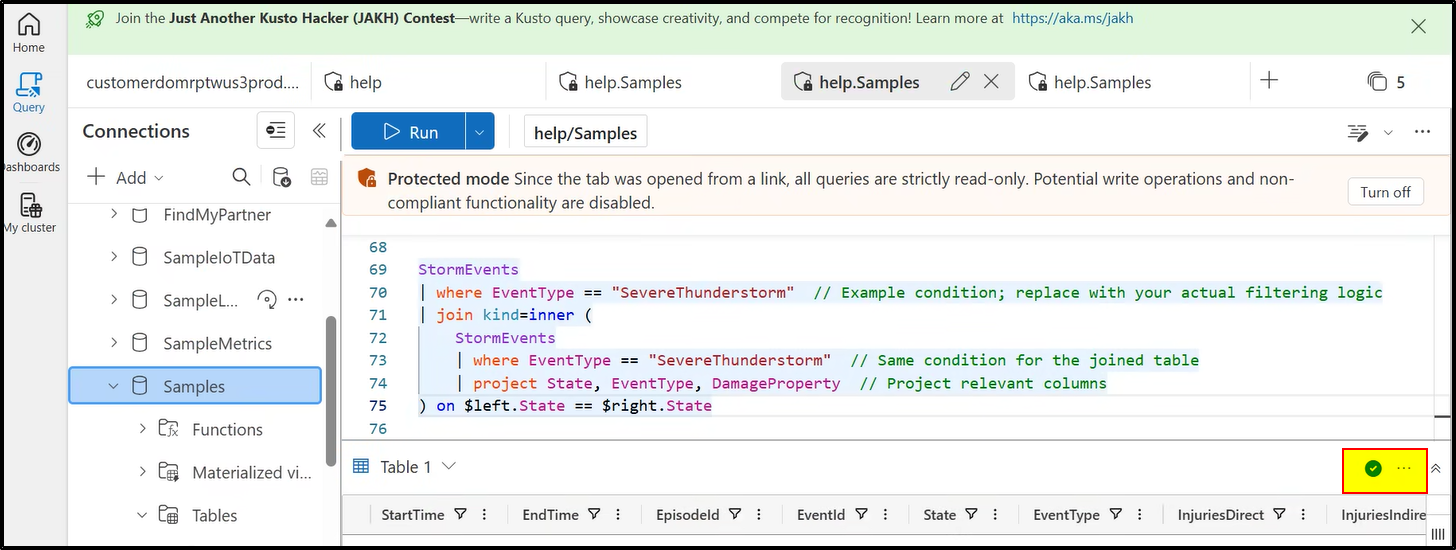Rename active help.Samples tab with pencil
This screenshot has width=1456, height=550.
coord(960,82)
